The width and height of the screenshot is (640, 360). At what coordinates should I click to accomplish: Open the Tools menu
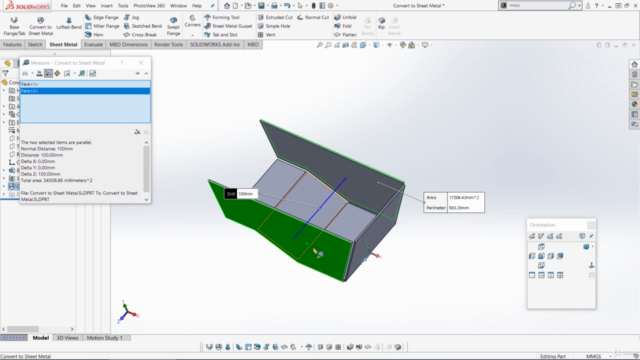123,6
